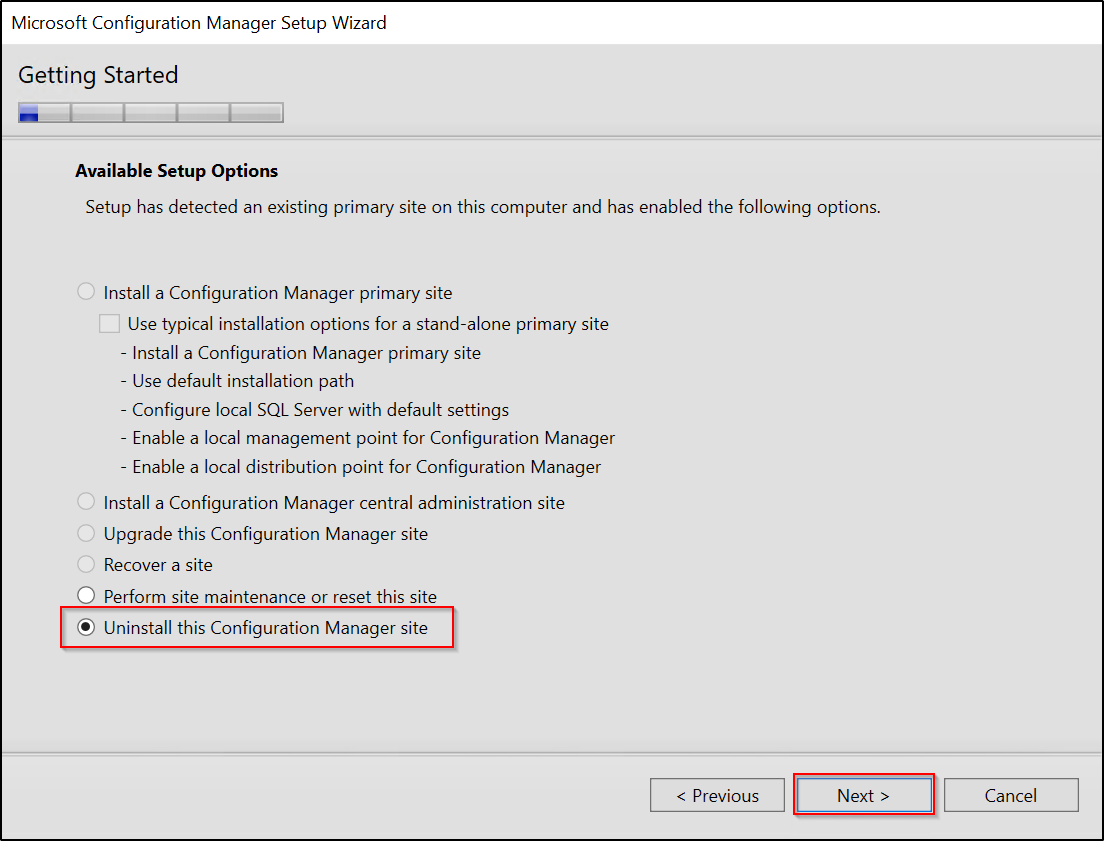Click 'Enable a local distribution point' text
The width and height of the screenshot is (1104, 841).
pyautogui.click(x=360, y=467)
